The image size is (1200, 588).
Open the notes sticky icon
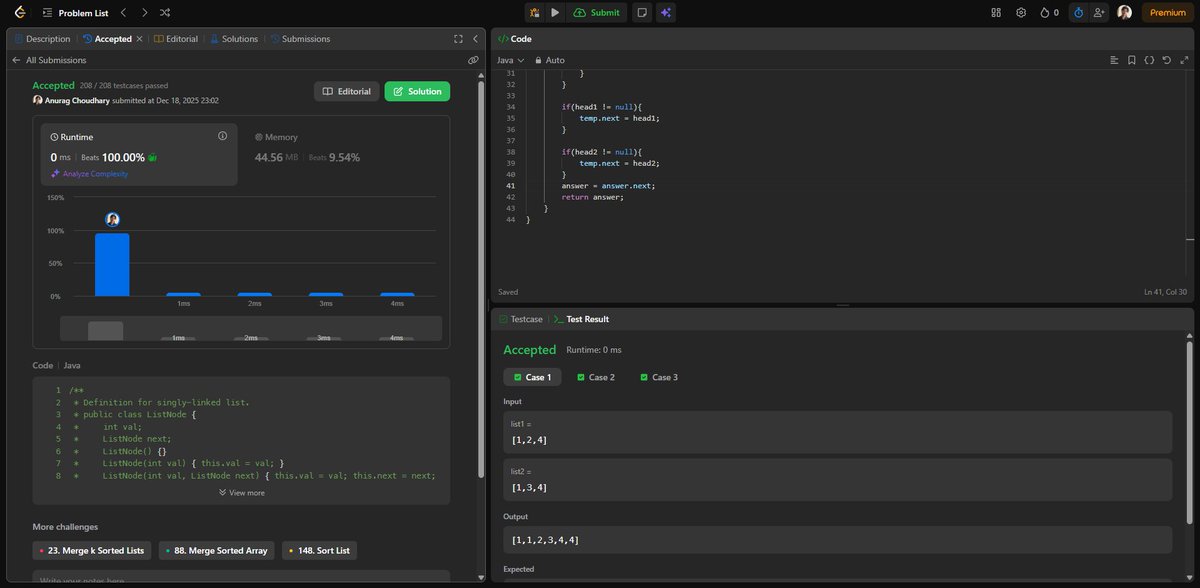tap(642, 12)
